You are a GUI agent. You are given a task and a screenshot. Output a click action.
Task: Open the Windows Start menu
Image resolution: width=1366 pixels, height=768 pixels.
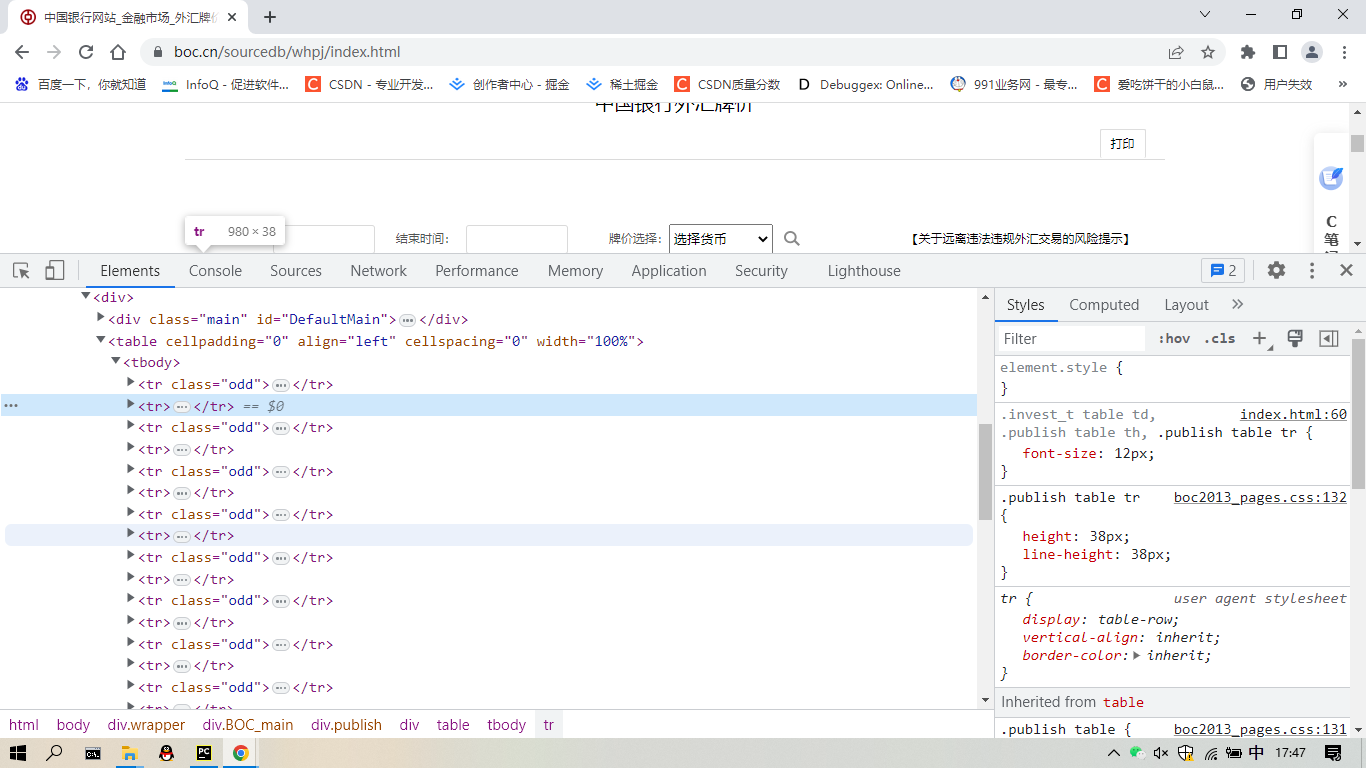pyautogui.click(x=18, y=753)
